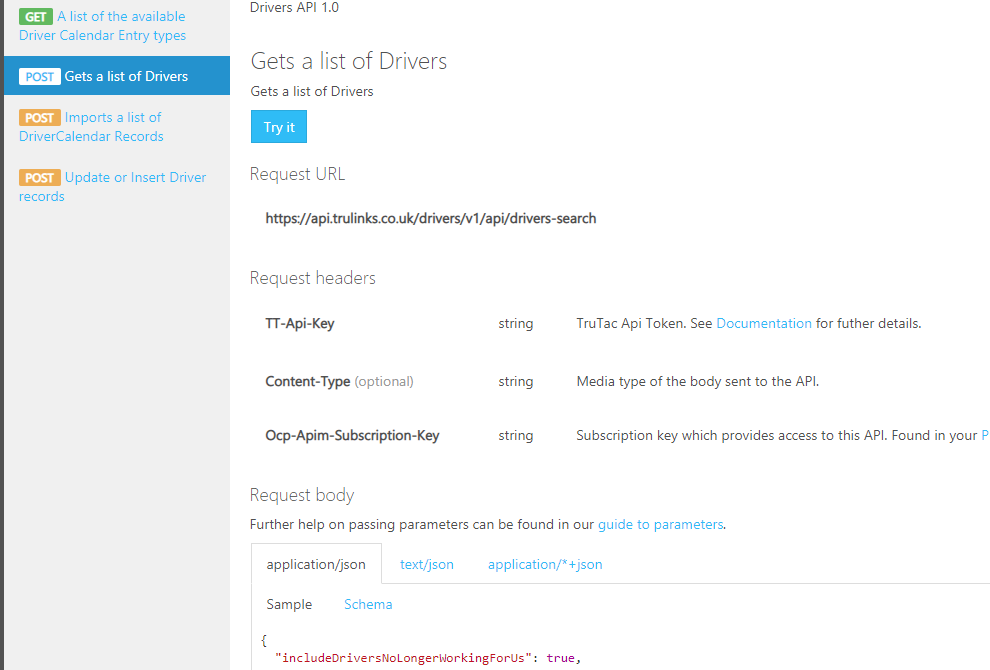This screenshot has height=670, width=990.
Task: Open the Driver Calendar Entry types GET operation
Action: coord(102,26)
